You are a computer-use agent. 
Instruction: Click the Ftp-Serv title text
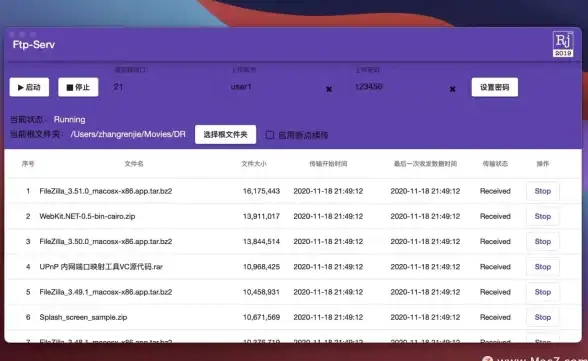click(x=34, y=45)
